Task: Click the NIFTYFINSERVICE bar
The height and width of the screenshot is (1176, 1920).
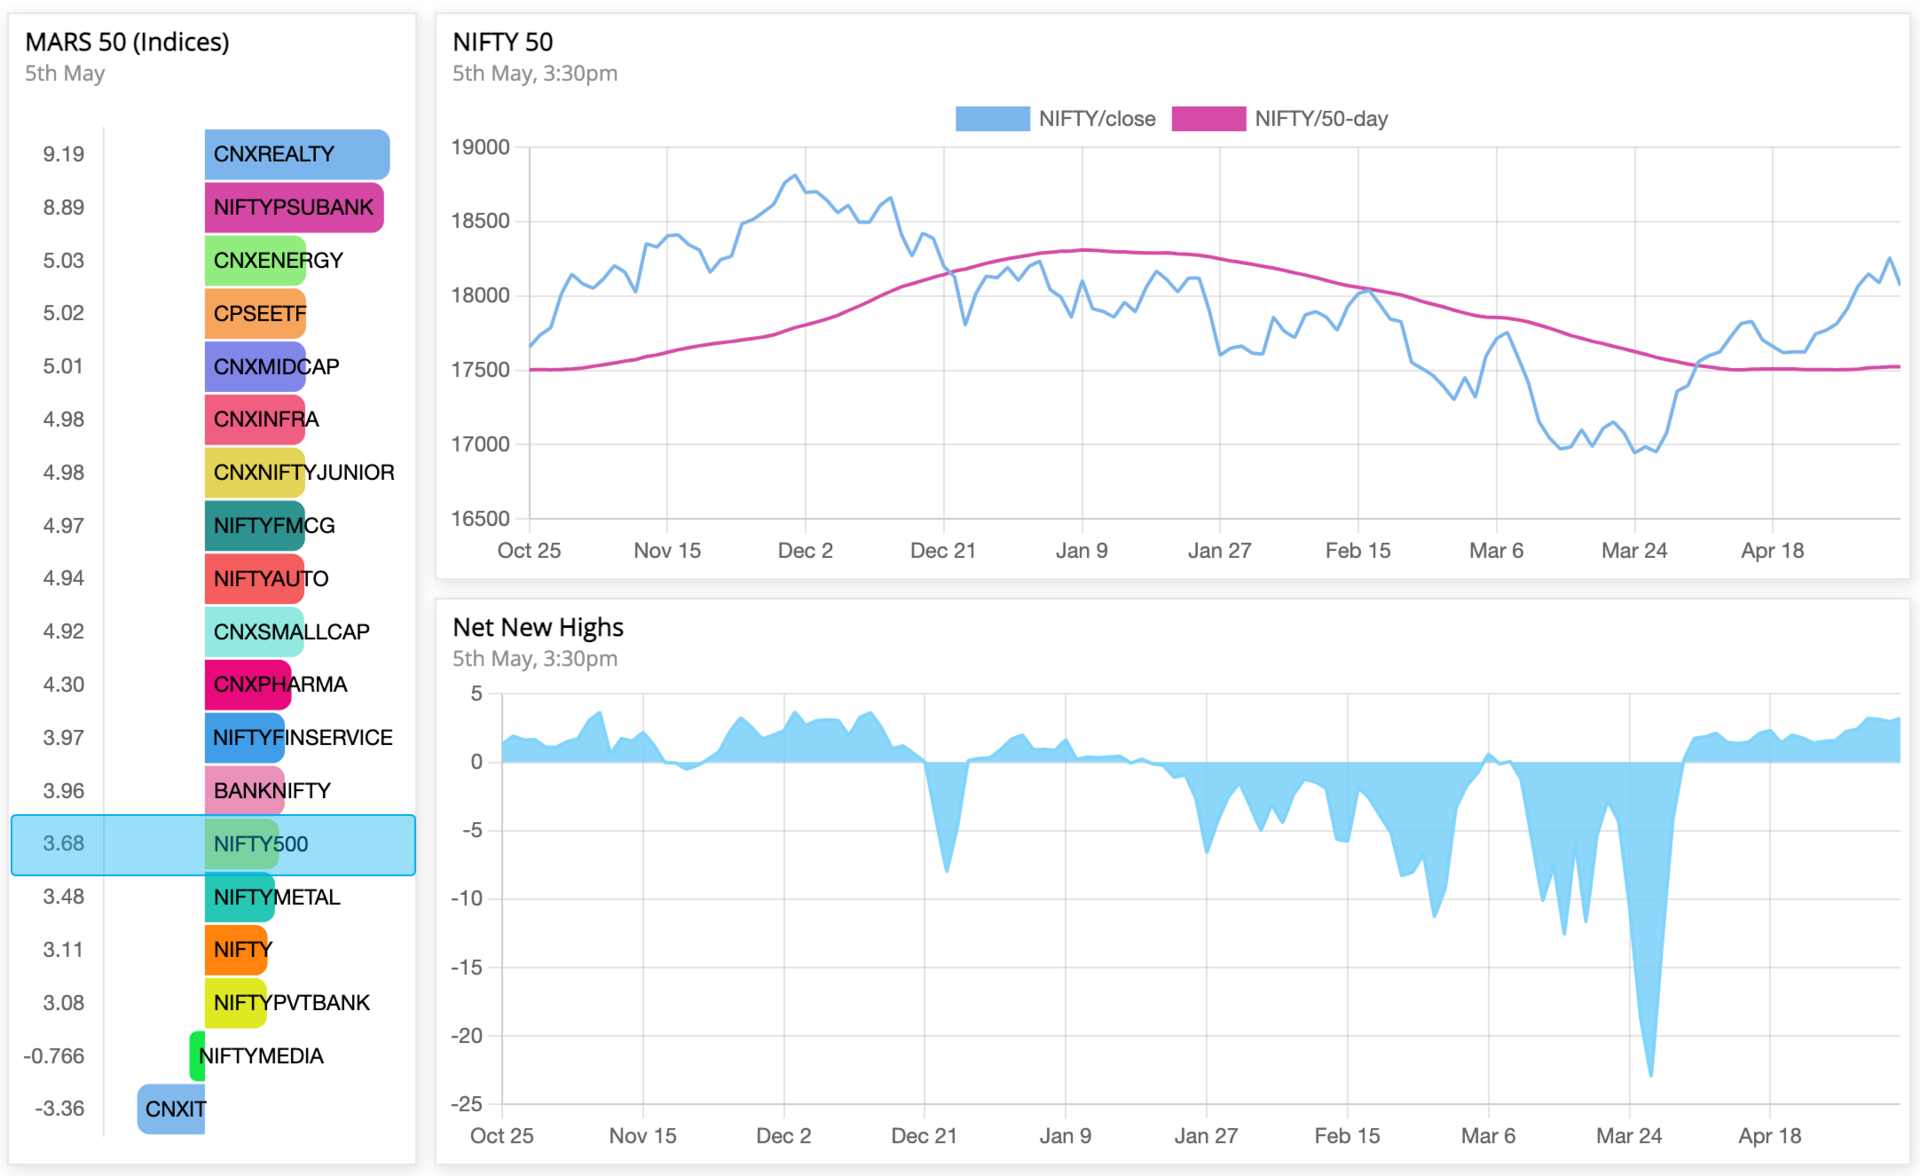Action: click(x=245, y=737)
